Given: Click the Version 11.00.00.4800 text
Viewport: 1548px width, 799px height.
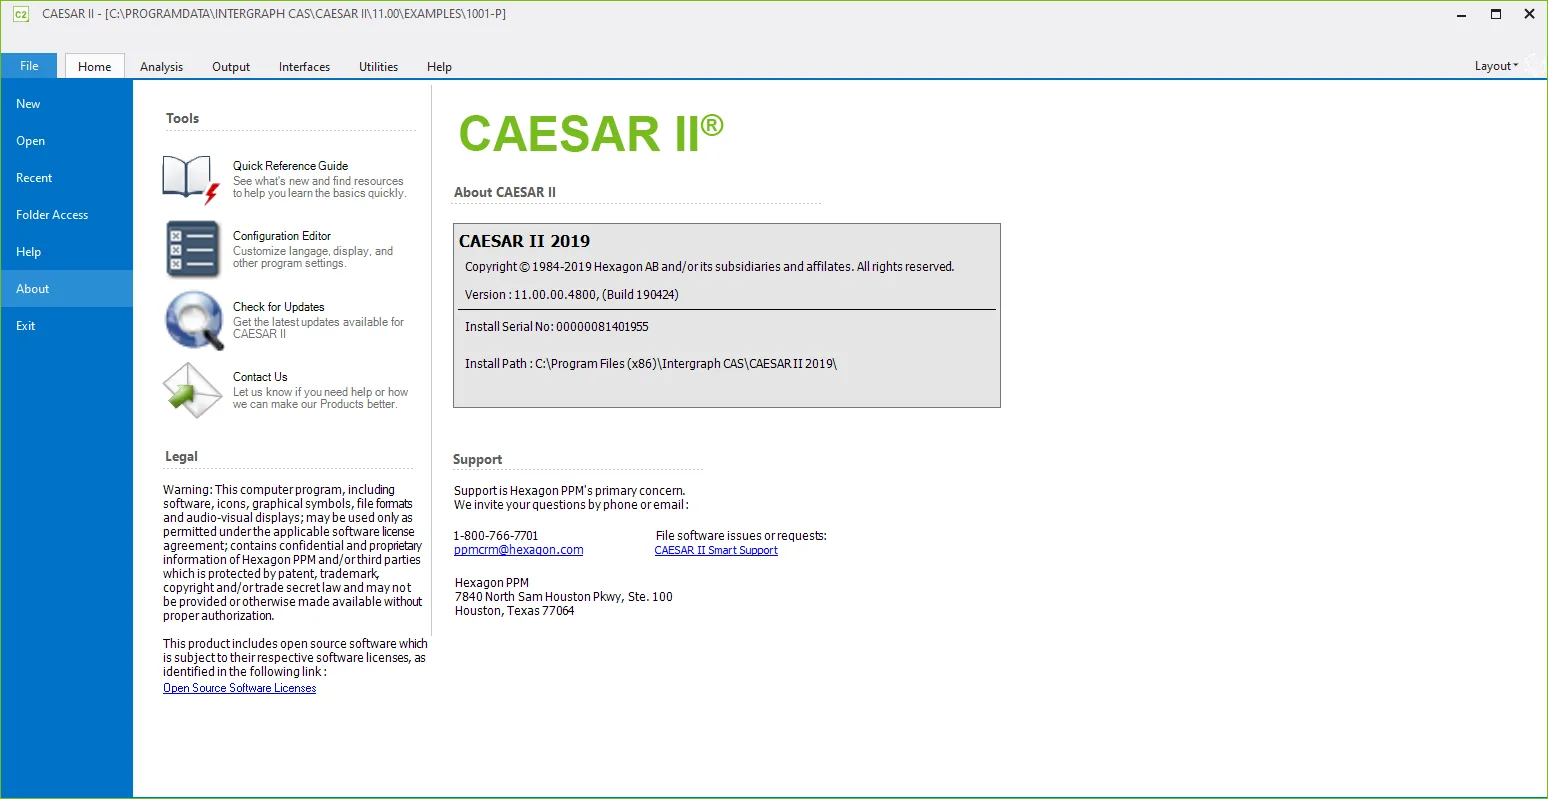Looking at the screenshot, I should 572,295.
